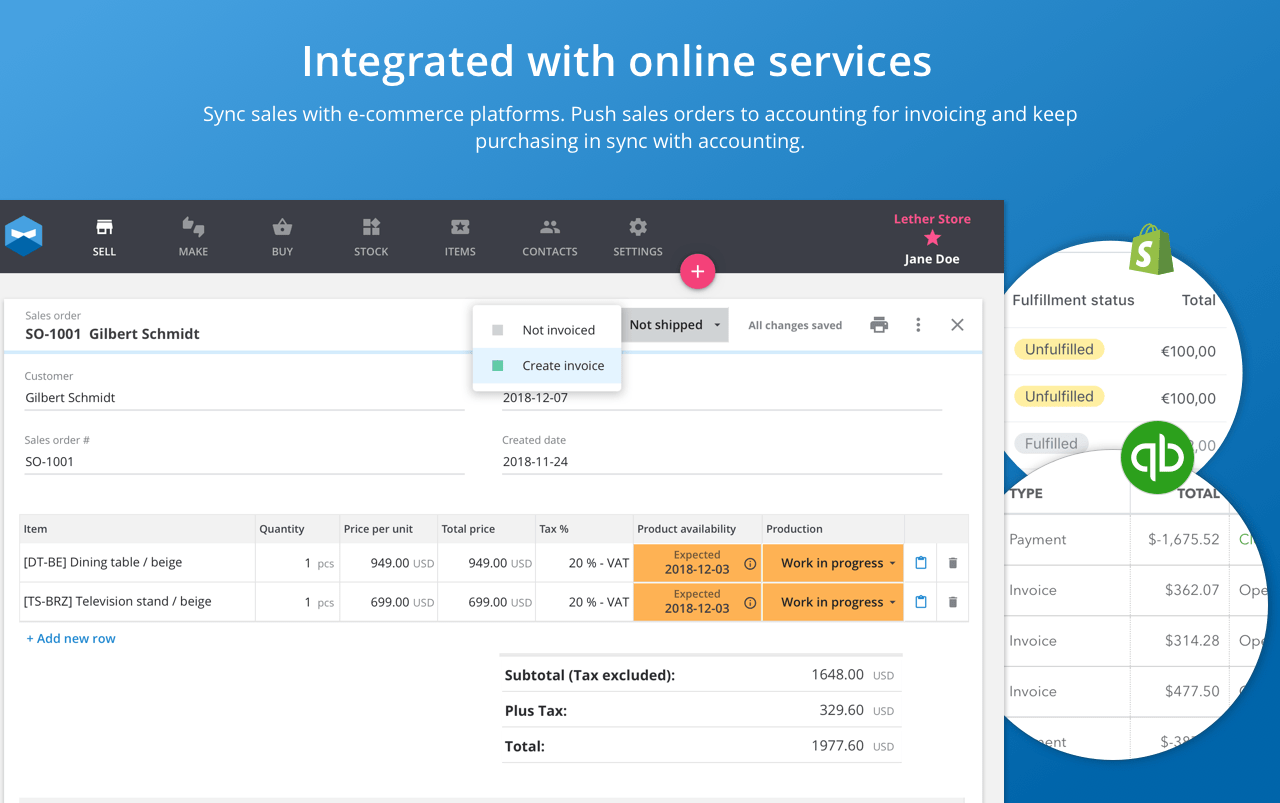Open the Make section

193,237
